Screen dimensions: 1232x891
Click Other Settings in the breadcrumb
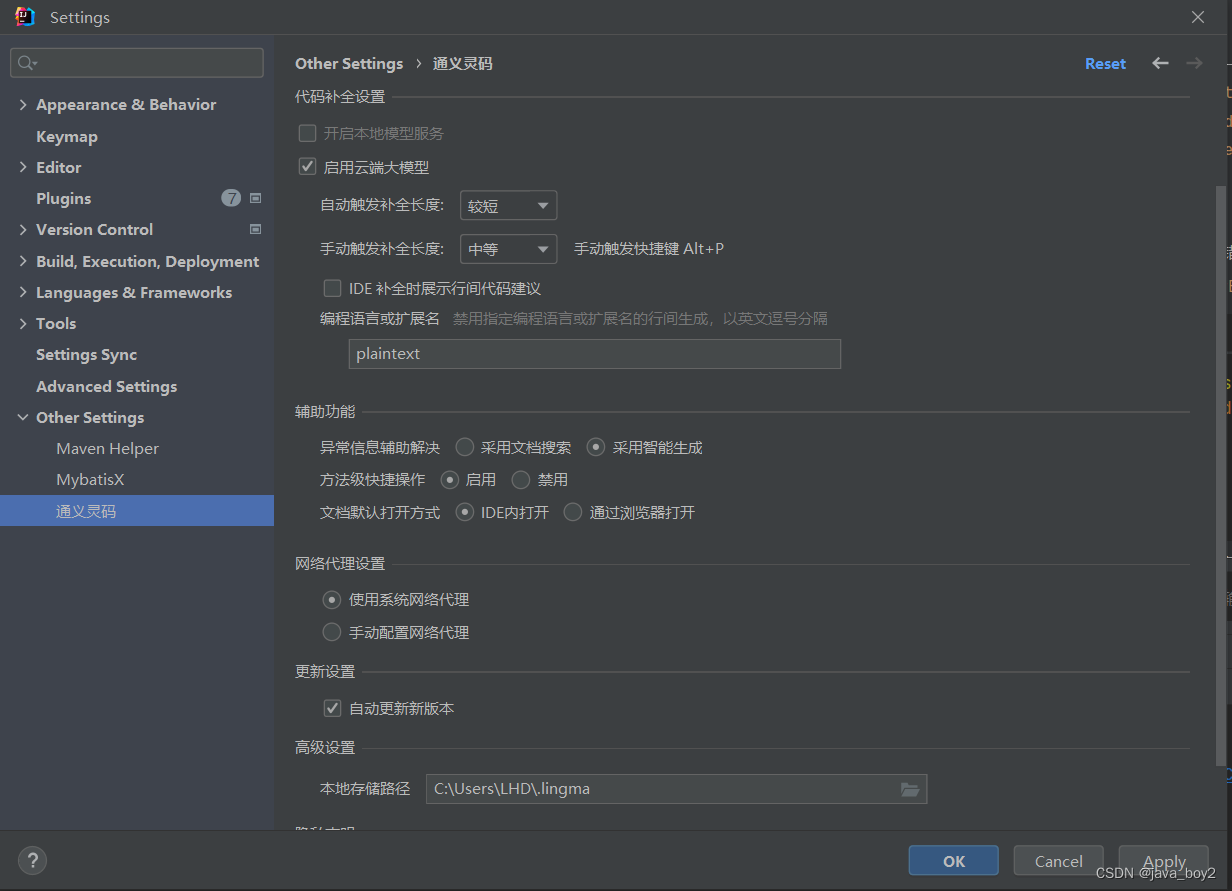coord(349,63)
